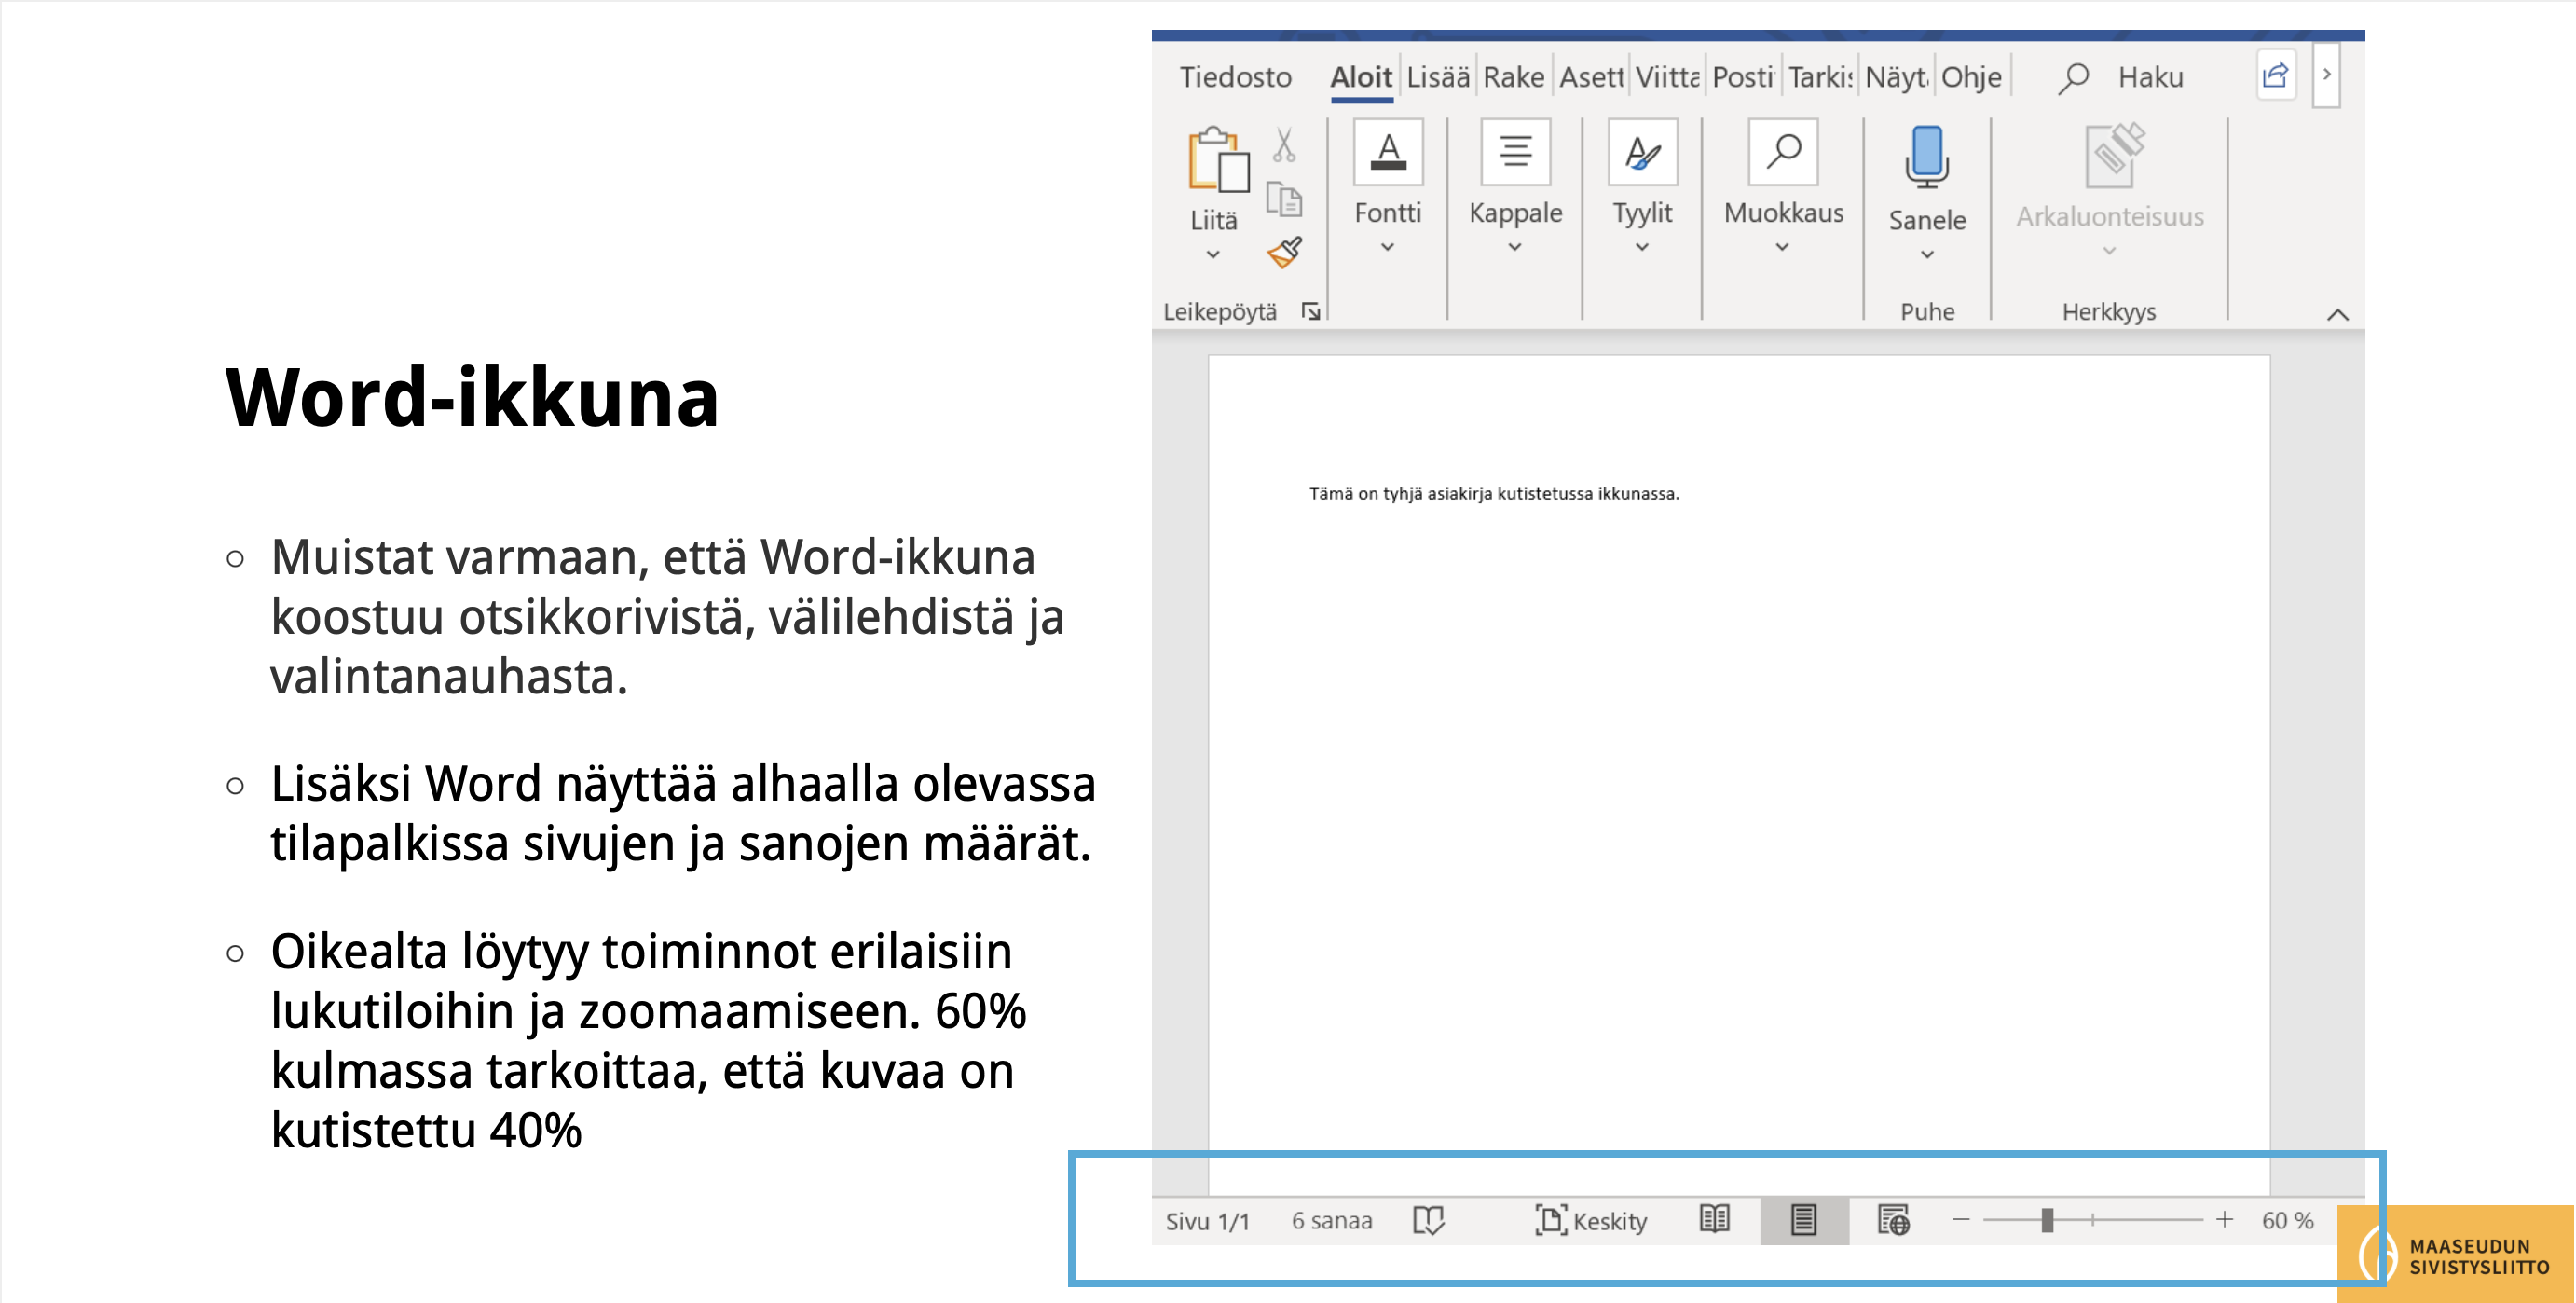Select the Format Painter brush icon
The image size is (2576, 1303).
coord(1284,252)
